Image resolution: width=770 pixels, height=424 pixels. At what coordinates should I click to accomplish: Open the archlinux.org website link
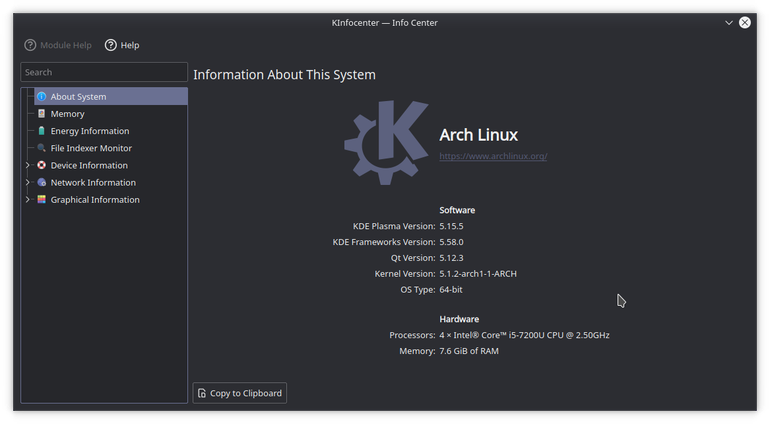point(493,156)
